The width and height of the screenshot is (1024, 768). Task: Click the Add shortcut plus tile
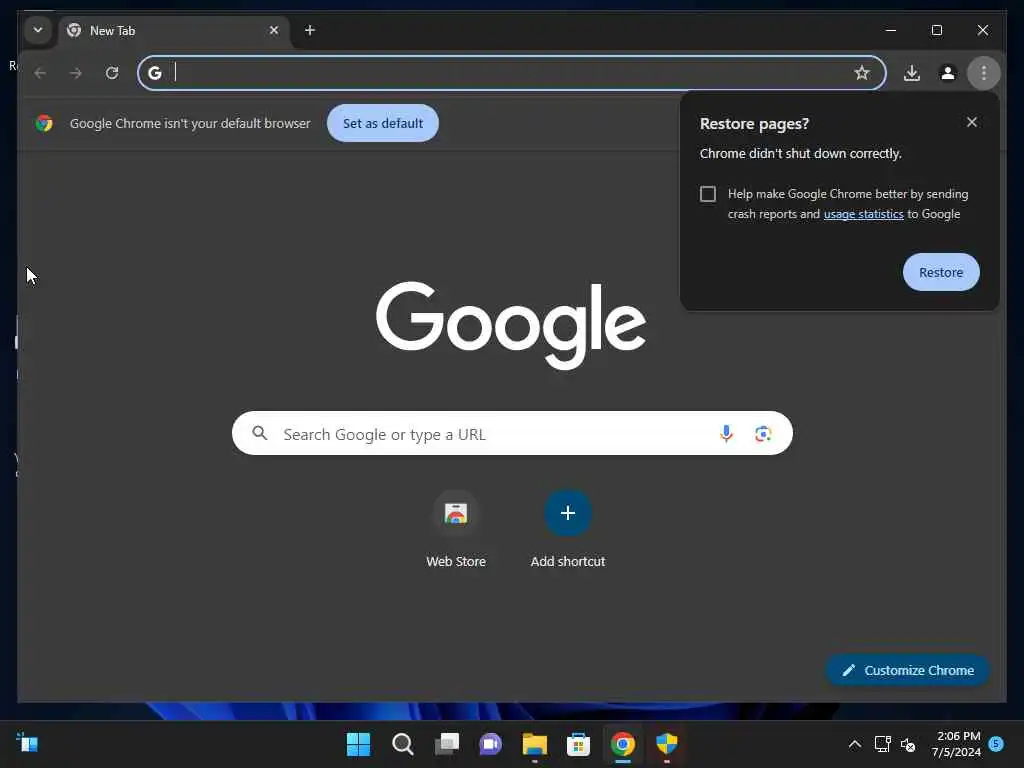(568, 513)
